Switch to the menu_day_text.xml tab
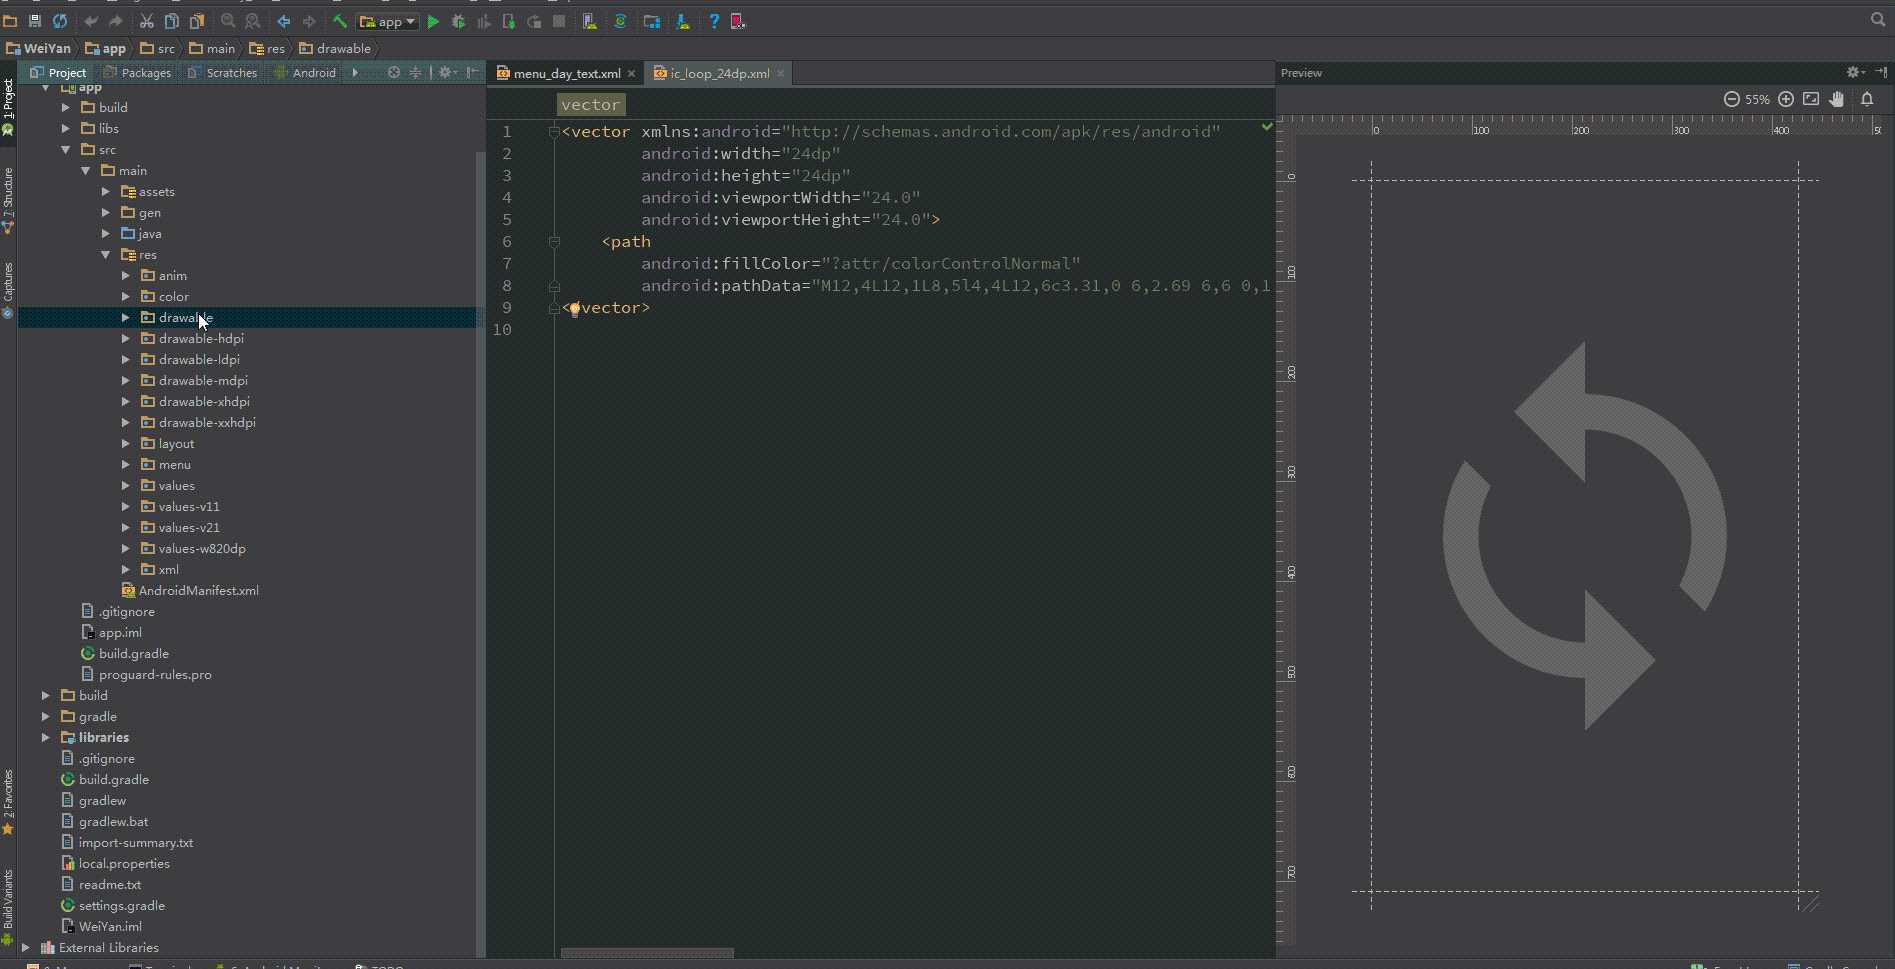 [567, 73]
